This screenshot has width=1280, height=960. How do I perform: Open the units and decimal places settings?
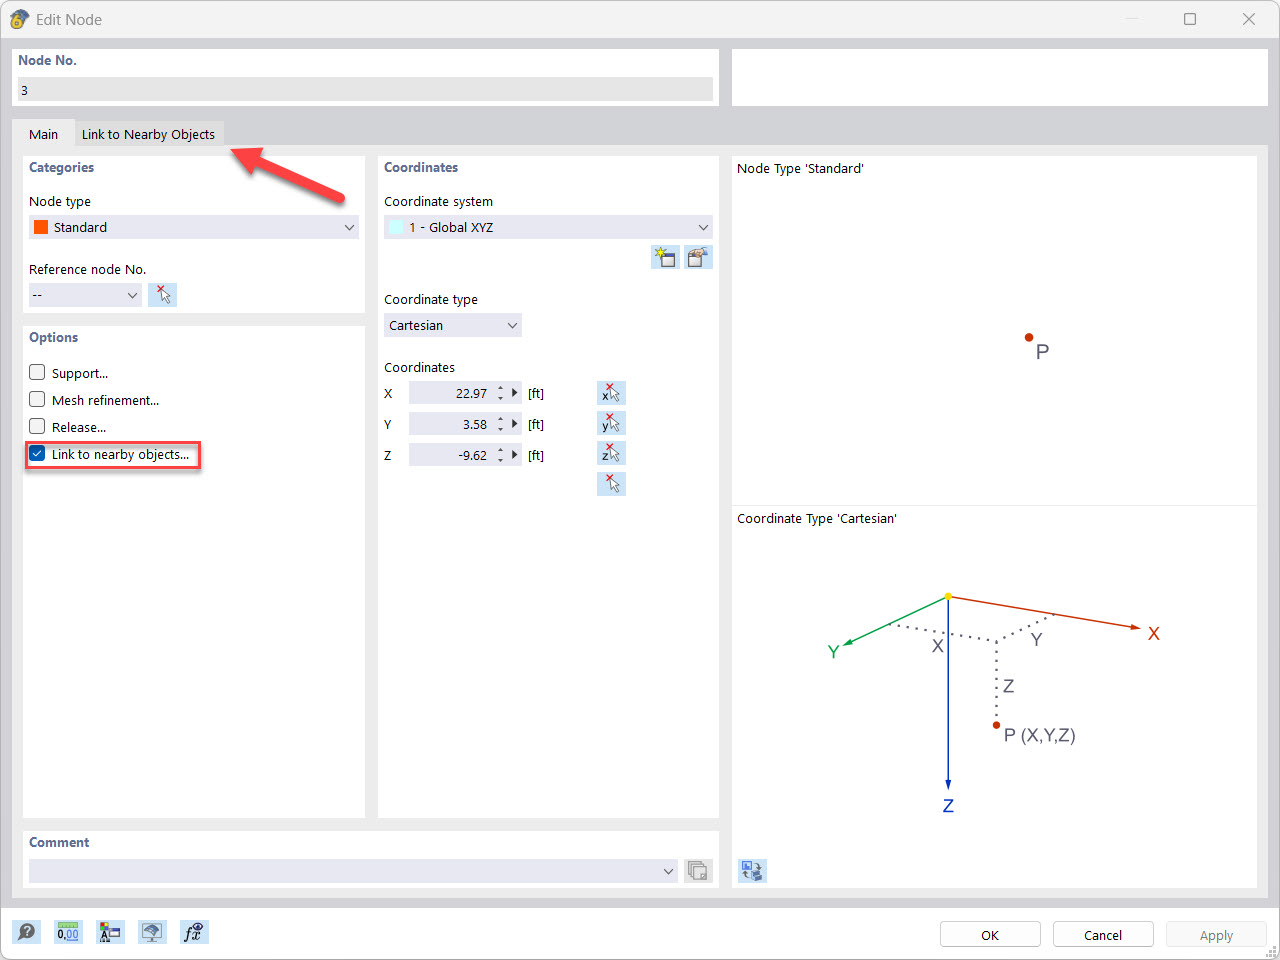click(x=68, y=931)
